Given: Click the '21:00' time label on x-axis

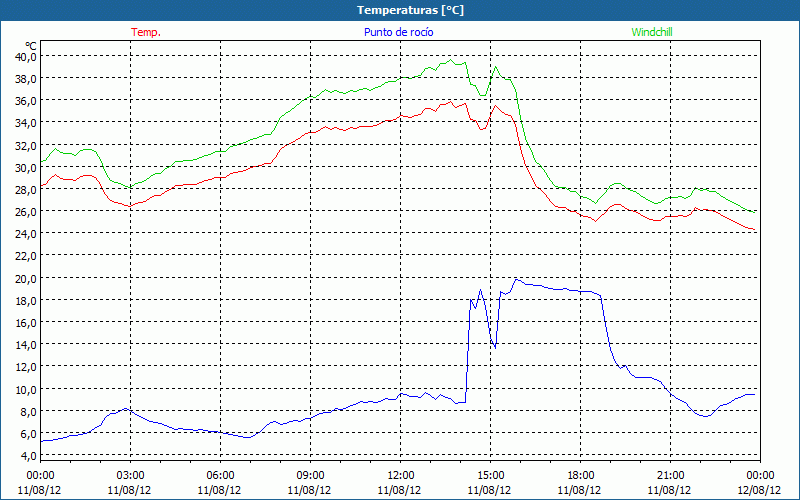Looking at the screenshot, I should click(670, 476).
